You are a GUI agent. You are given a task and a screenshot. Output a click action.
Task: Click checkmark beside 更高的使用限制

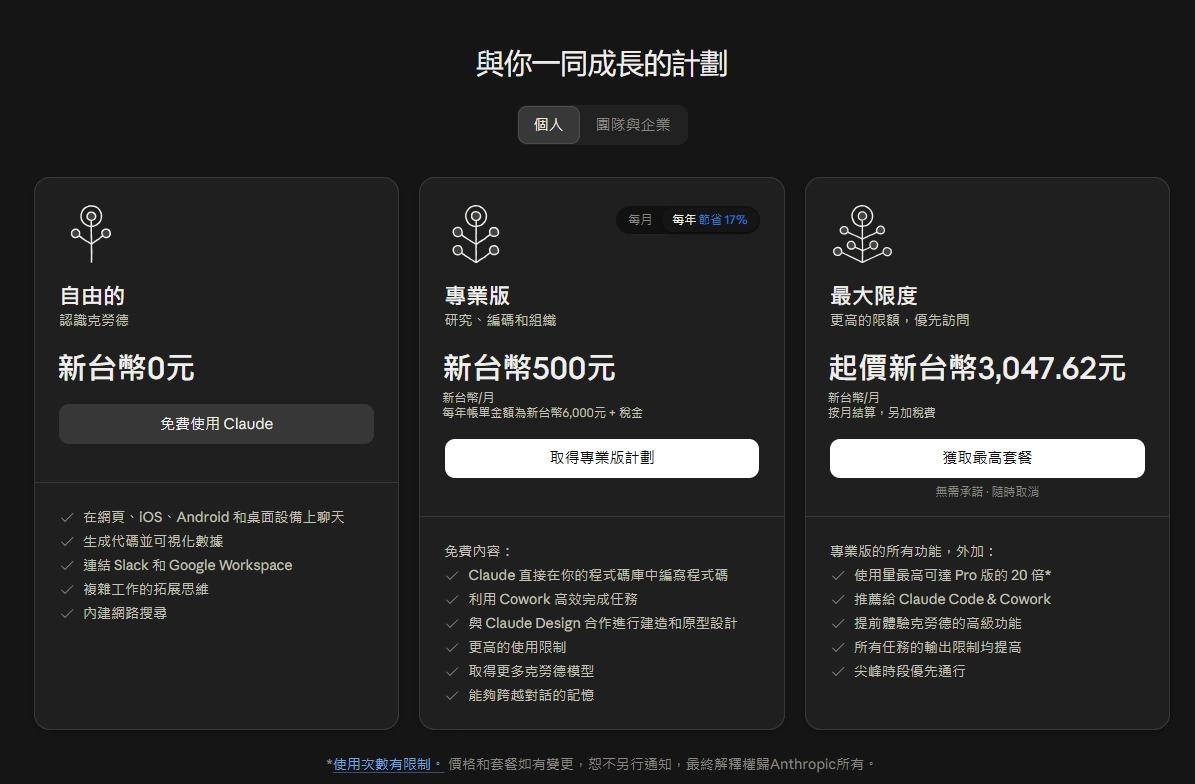(452, 648)
